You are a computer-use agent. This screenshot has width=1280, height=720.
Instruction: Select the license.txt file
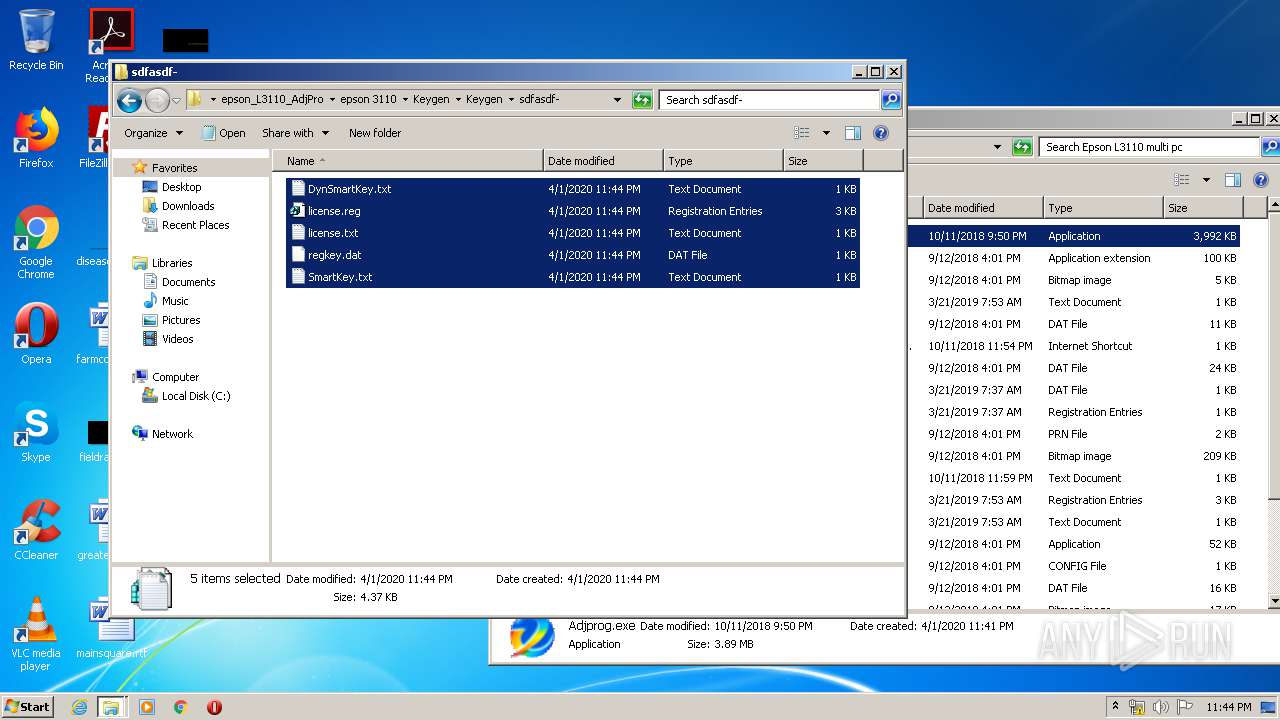click(572, 233)
